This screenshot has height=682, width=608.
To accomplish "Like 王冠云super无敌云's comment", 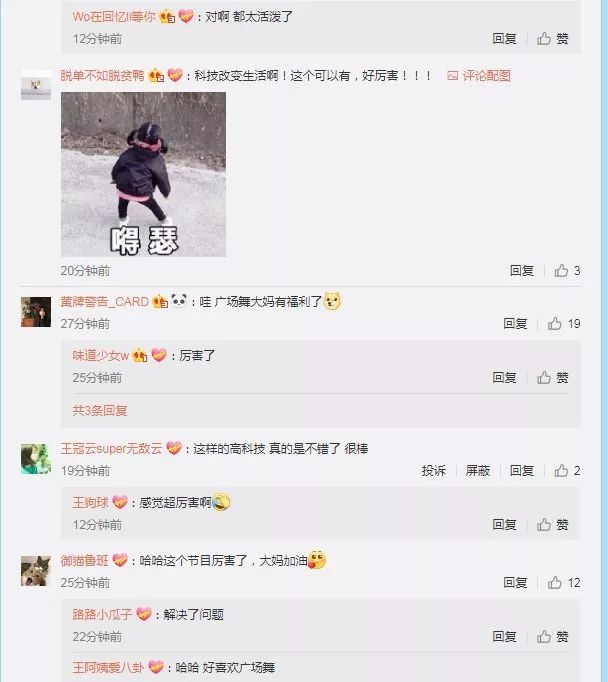I will click(567, 470).
